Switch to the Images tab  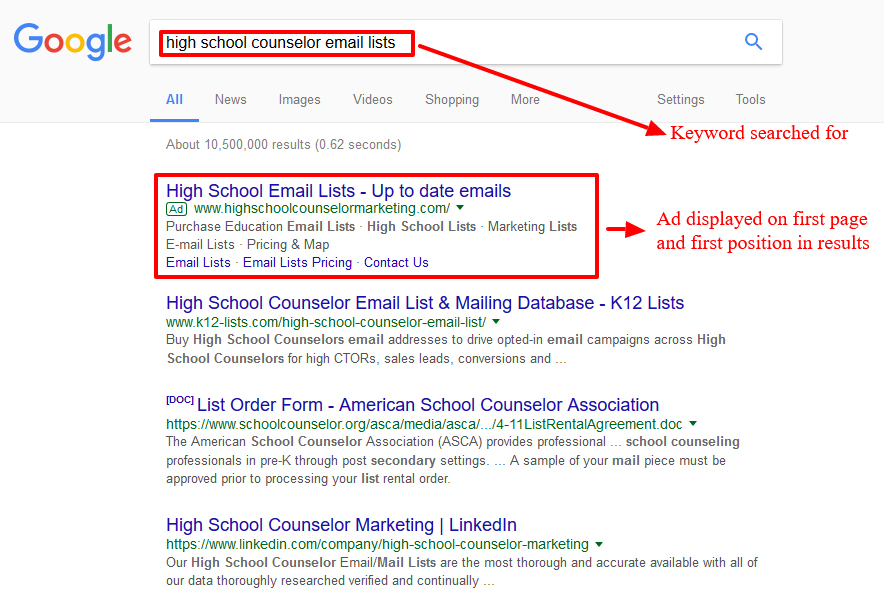coord(299,99)
